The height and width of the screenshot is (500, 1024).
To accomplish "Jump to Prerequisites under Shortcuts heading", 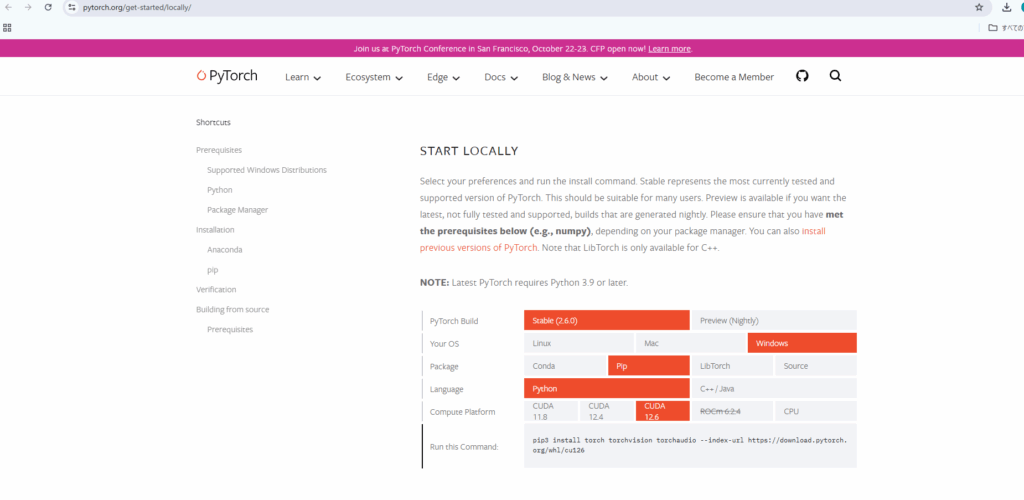I will tap(219, 150).
